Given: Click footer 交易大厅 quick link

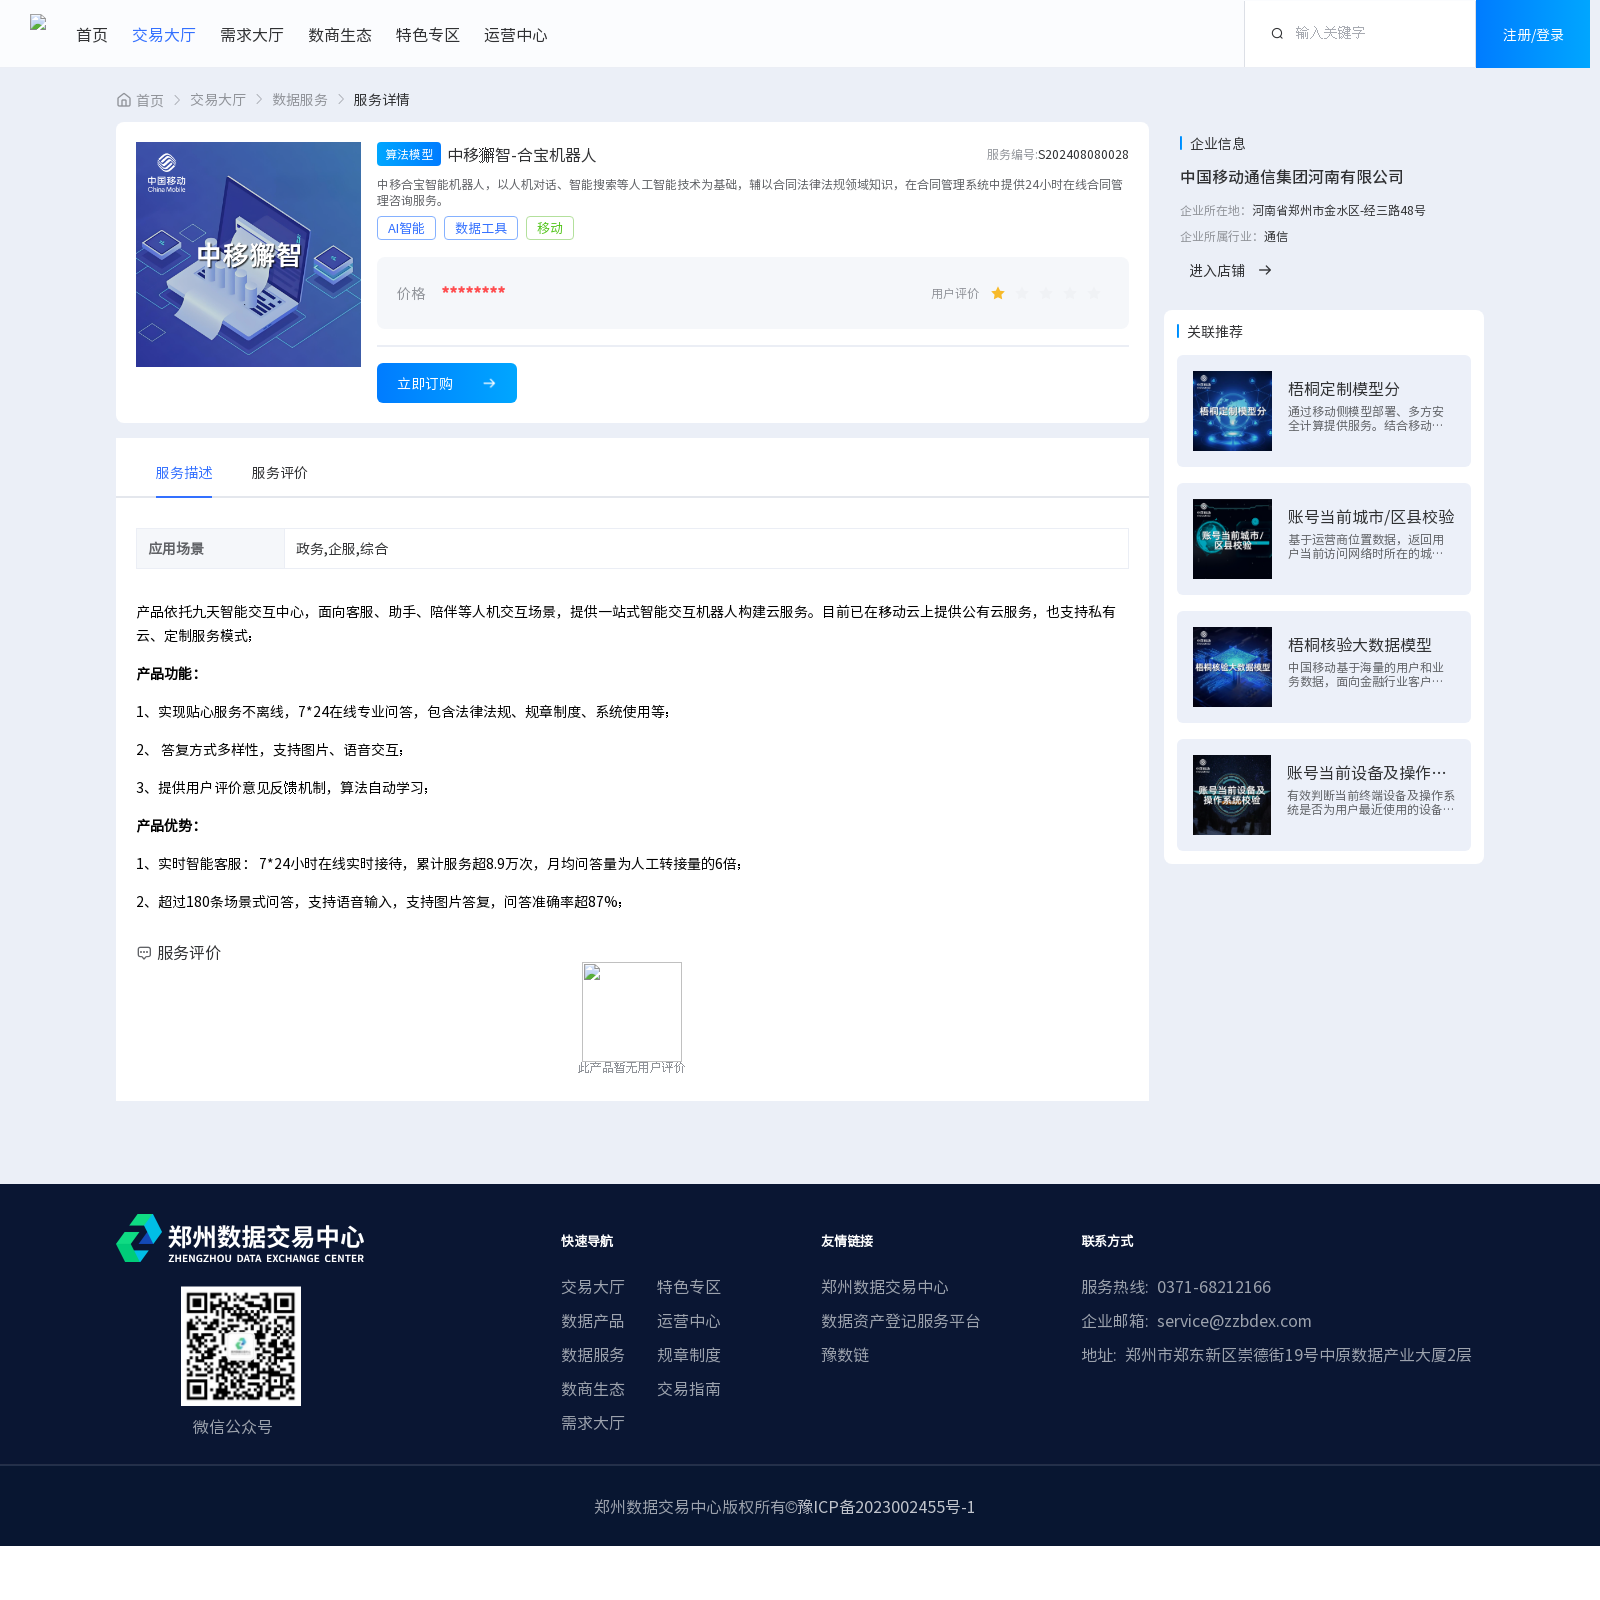Looking at the screenshot, I should tap(593, 1287).
